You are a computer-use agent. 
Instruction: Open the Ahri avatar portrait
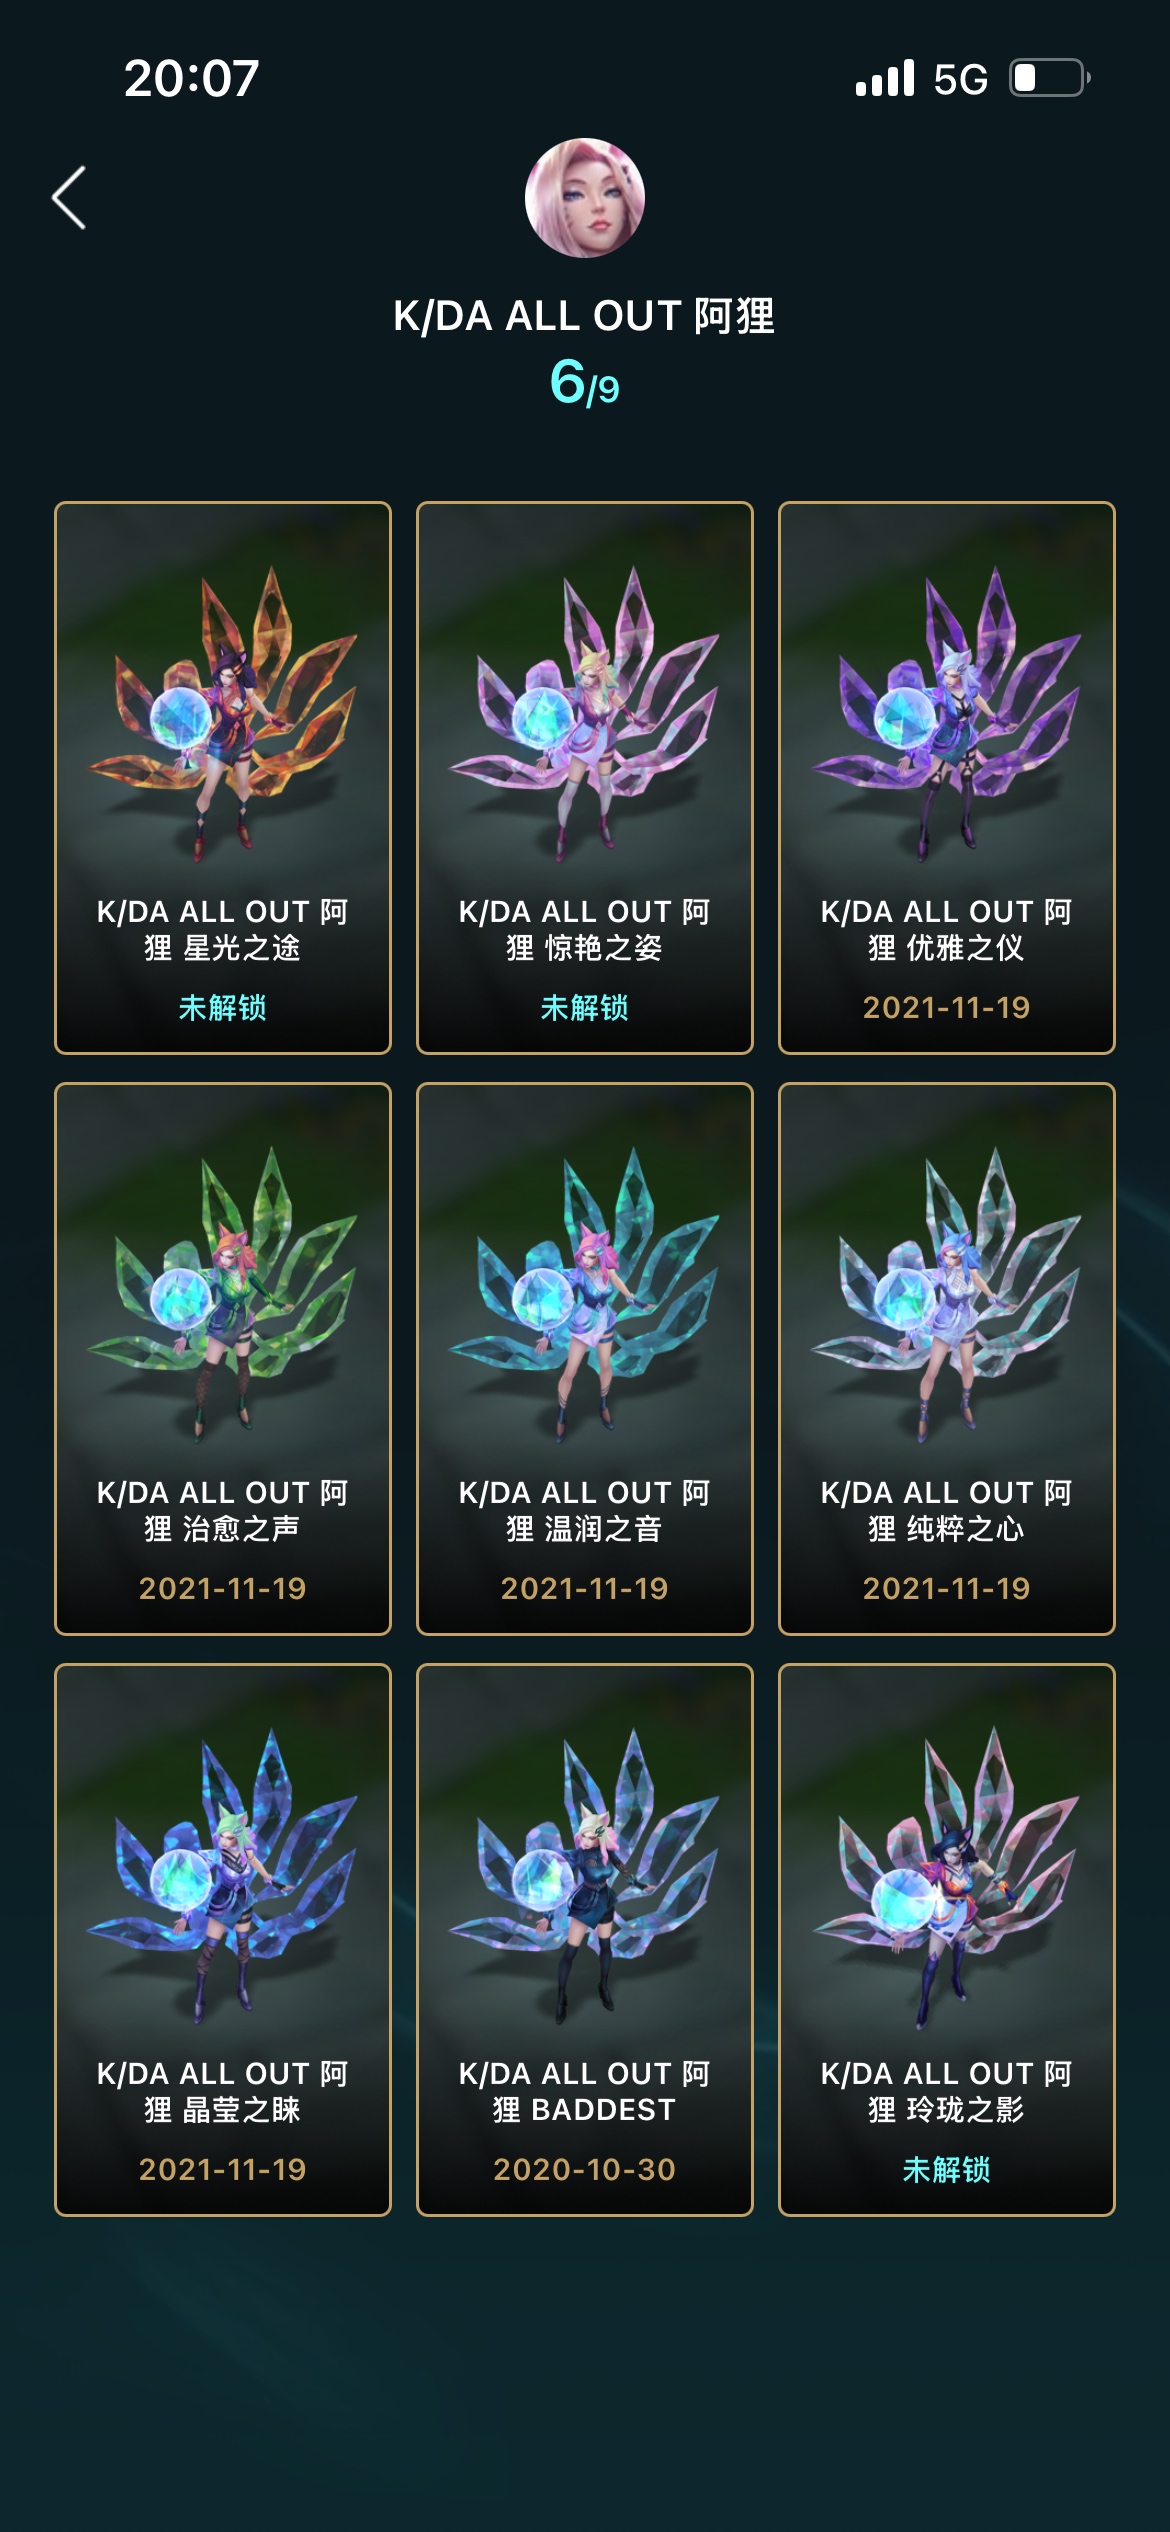click(585, 198)
